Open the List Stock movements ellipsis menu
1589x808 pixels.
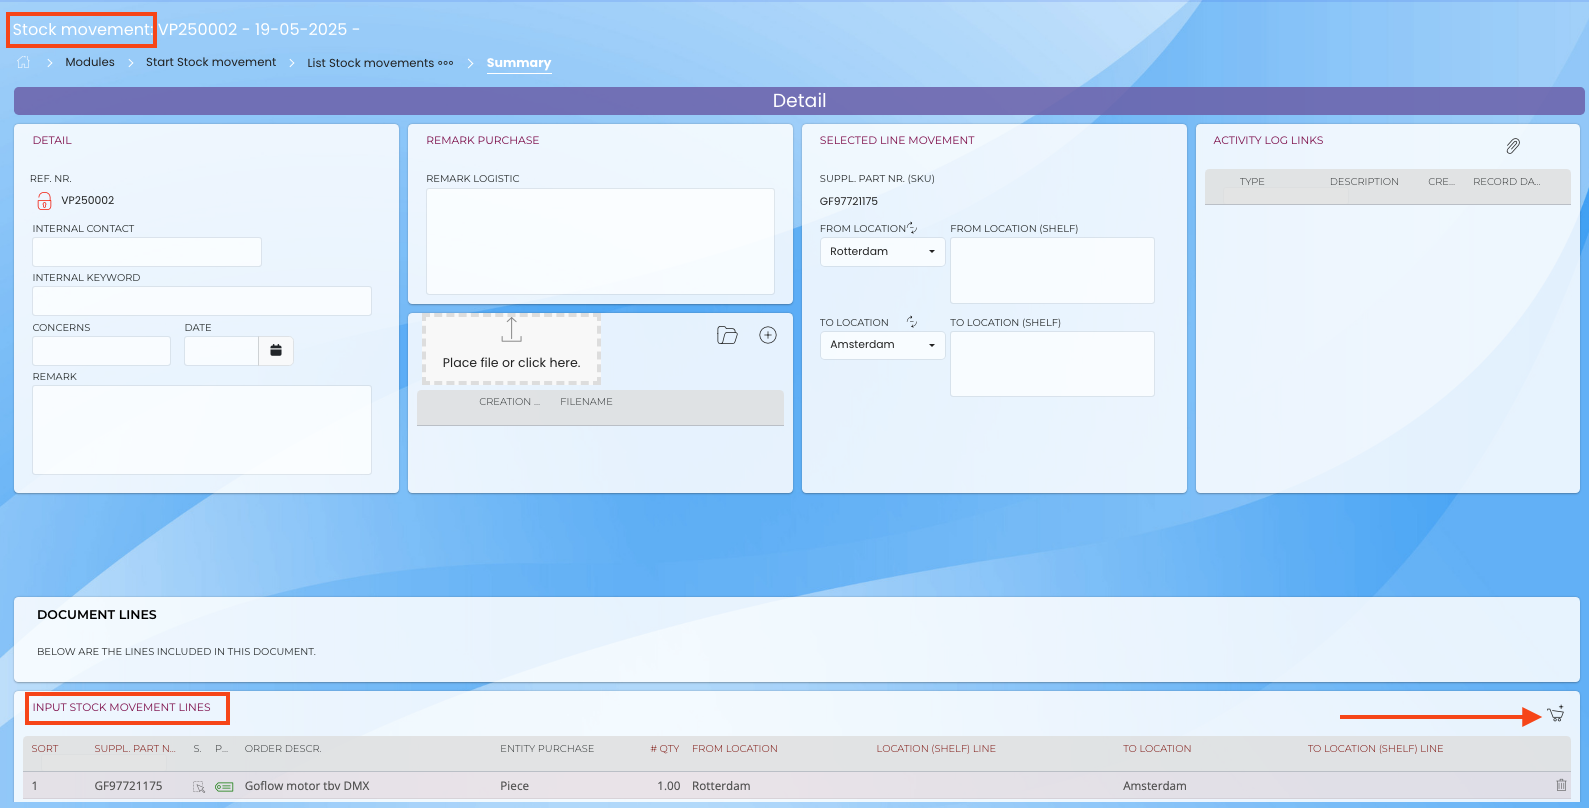[x=446, y=63]
